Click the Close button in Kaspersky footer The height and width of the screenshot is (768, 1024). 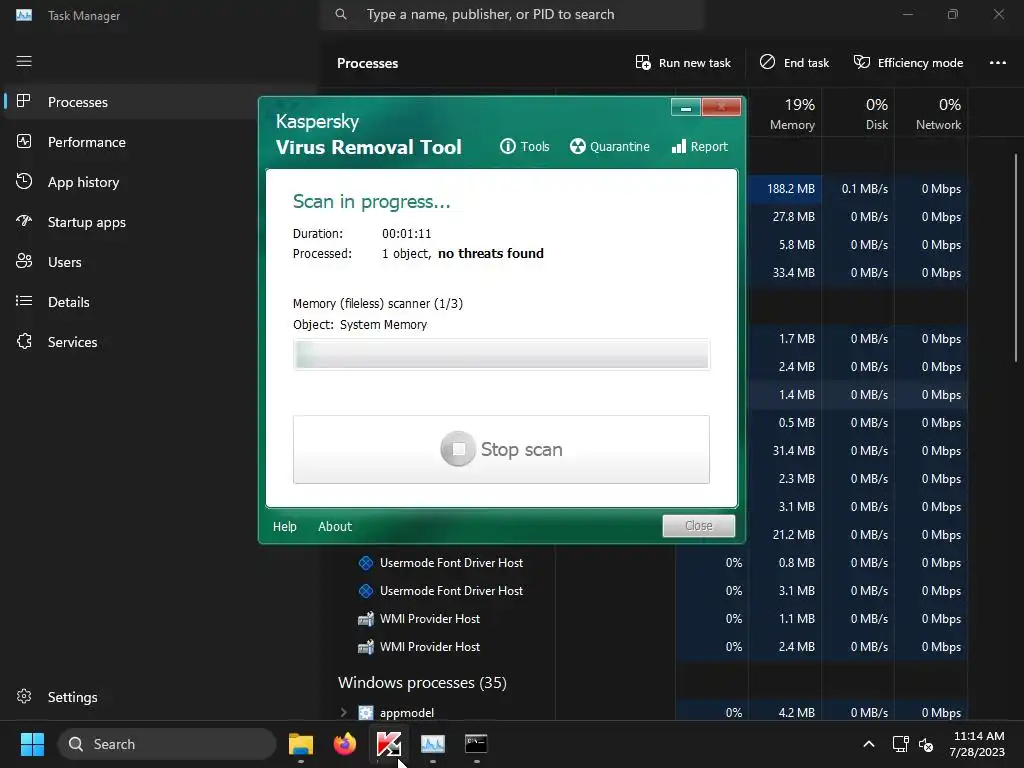pos(699,526)
